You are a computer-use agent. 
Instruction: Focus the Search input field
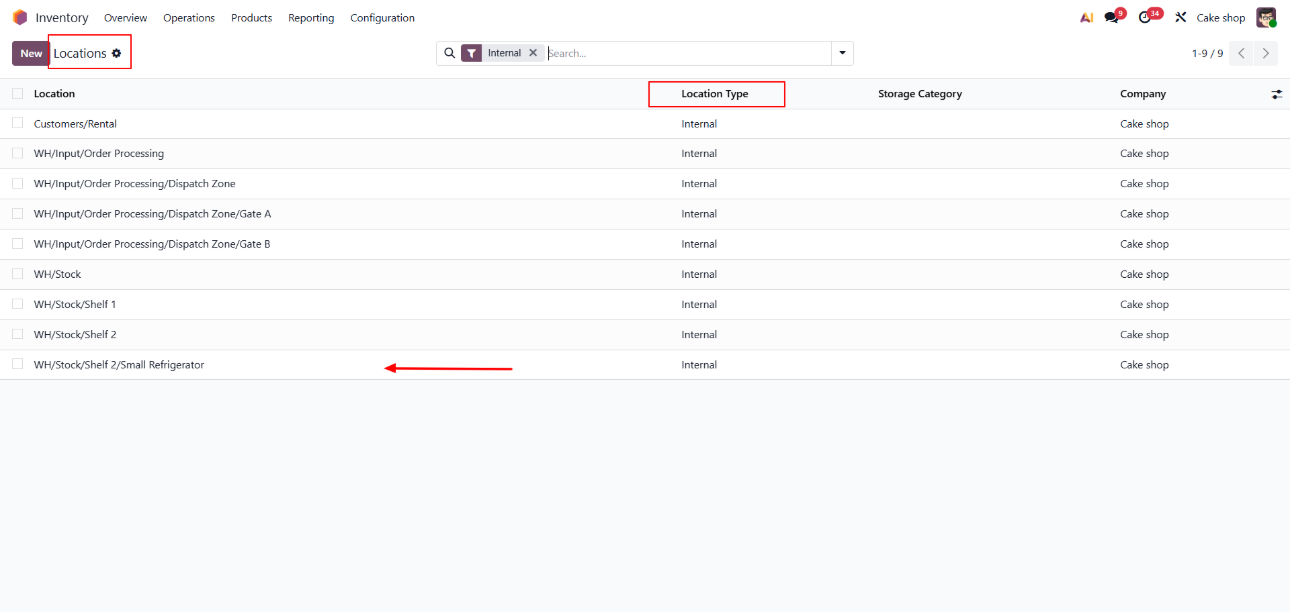point(686,53)
